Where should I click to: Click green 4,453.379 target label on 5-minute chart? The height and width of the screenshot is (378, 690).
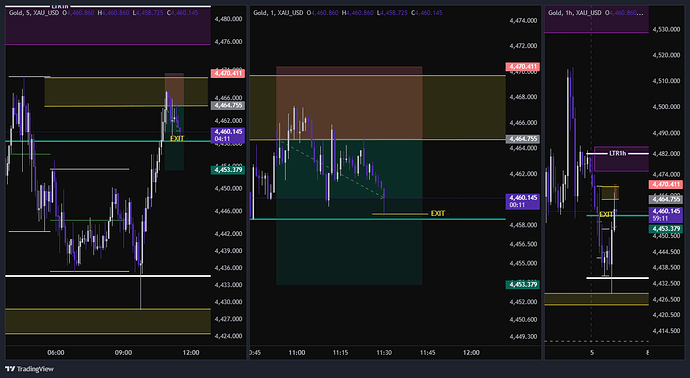point(228,170)
